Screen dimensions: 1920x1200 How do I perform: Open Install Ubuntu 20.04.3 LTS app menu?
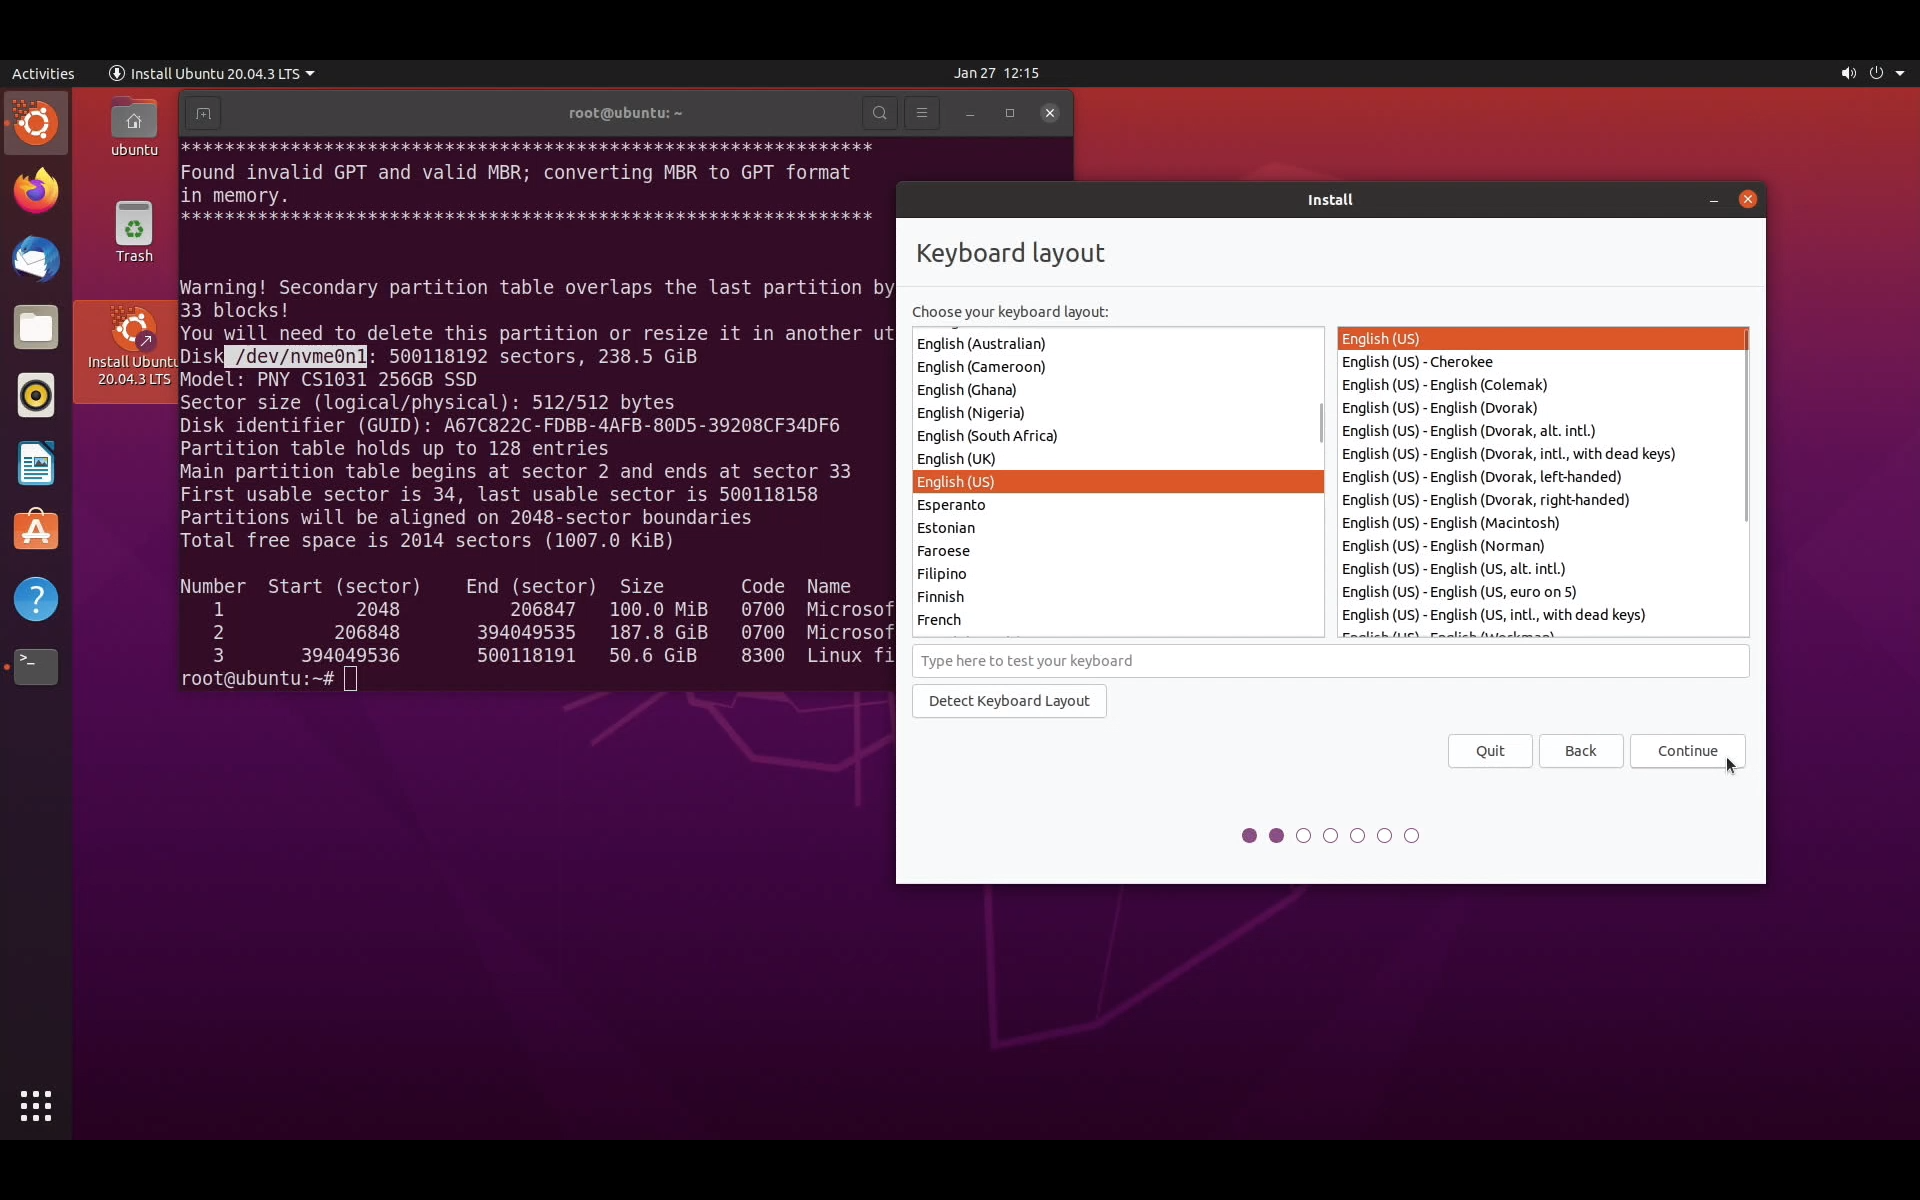[211, 73]
